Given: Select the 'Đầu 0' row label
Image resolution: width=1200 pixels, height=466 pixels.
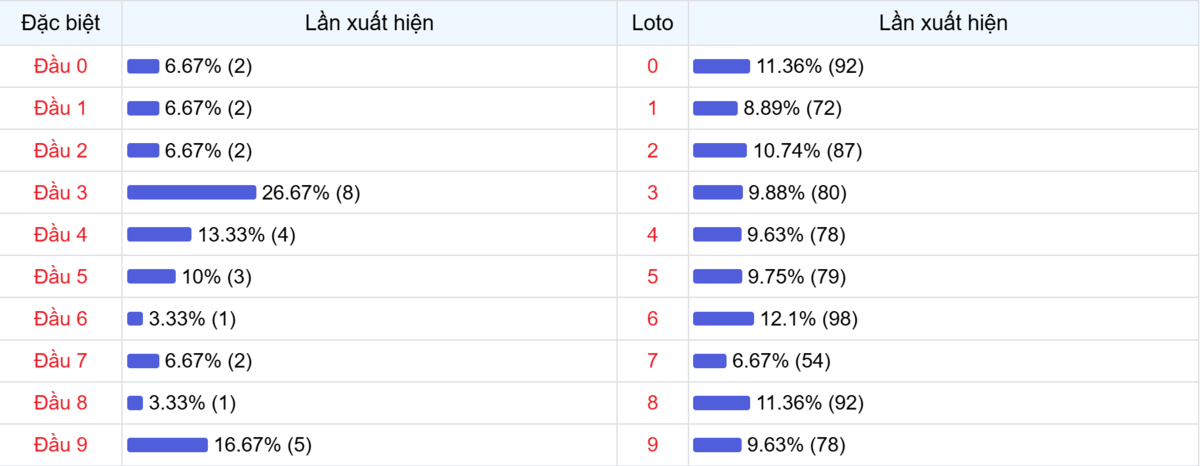Looking at the screenshot, I should tap(60, 67).
